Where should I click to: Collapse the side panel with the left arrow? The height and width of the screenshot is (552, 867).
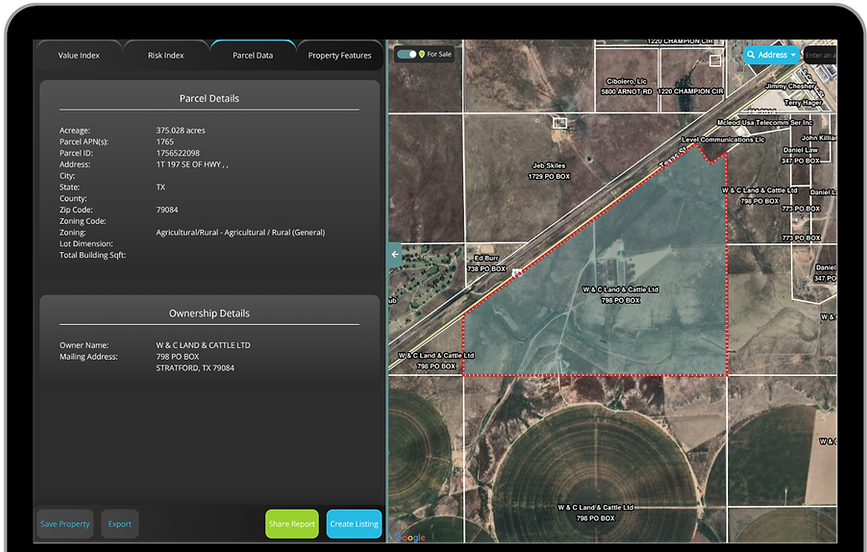point(395,254)
